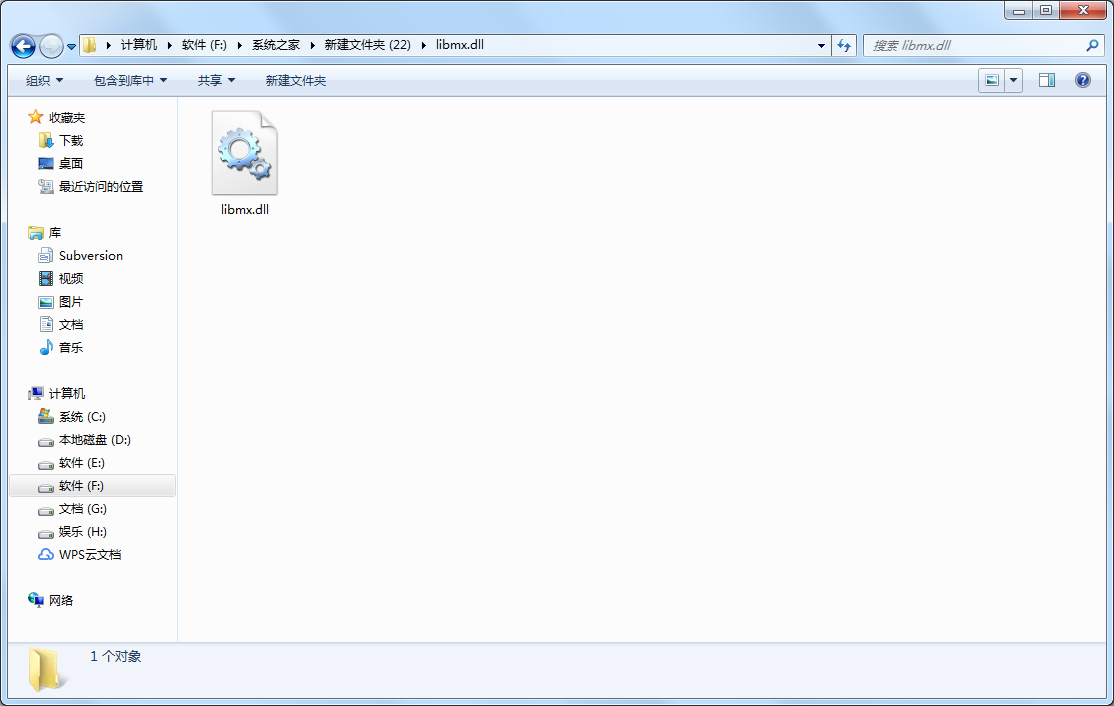Open the 共享 menu in toolbar

216,80
